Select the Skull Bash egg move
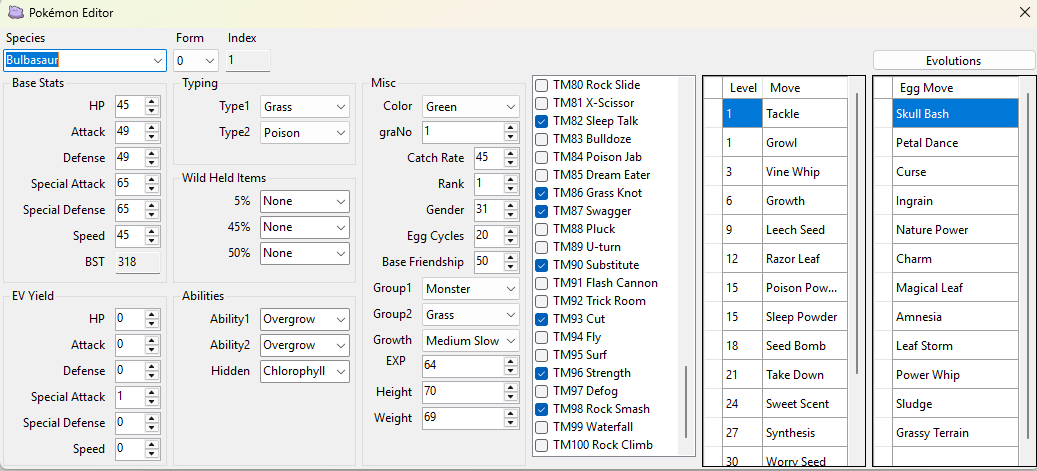The width and height of the screenshot is (1037, 471). click(x=955, y=114)
